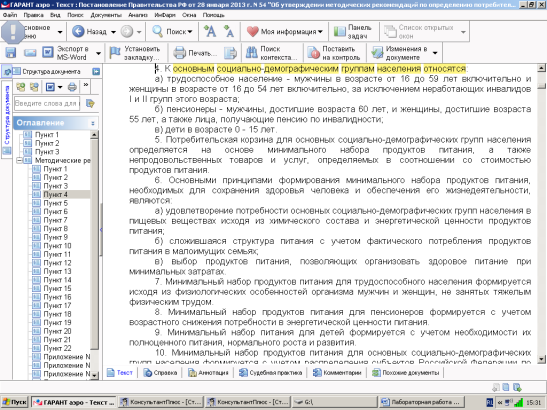Switch to the Справка tab
This screenshot has height=410, width=547.
coord(160,373)
